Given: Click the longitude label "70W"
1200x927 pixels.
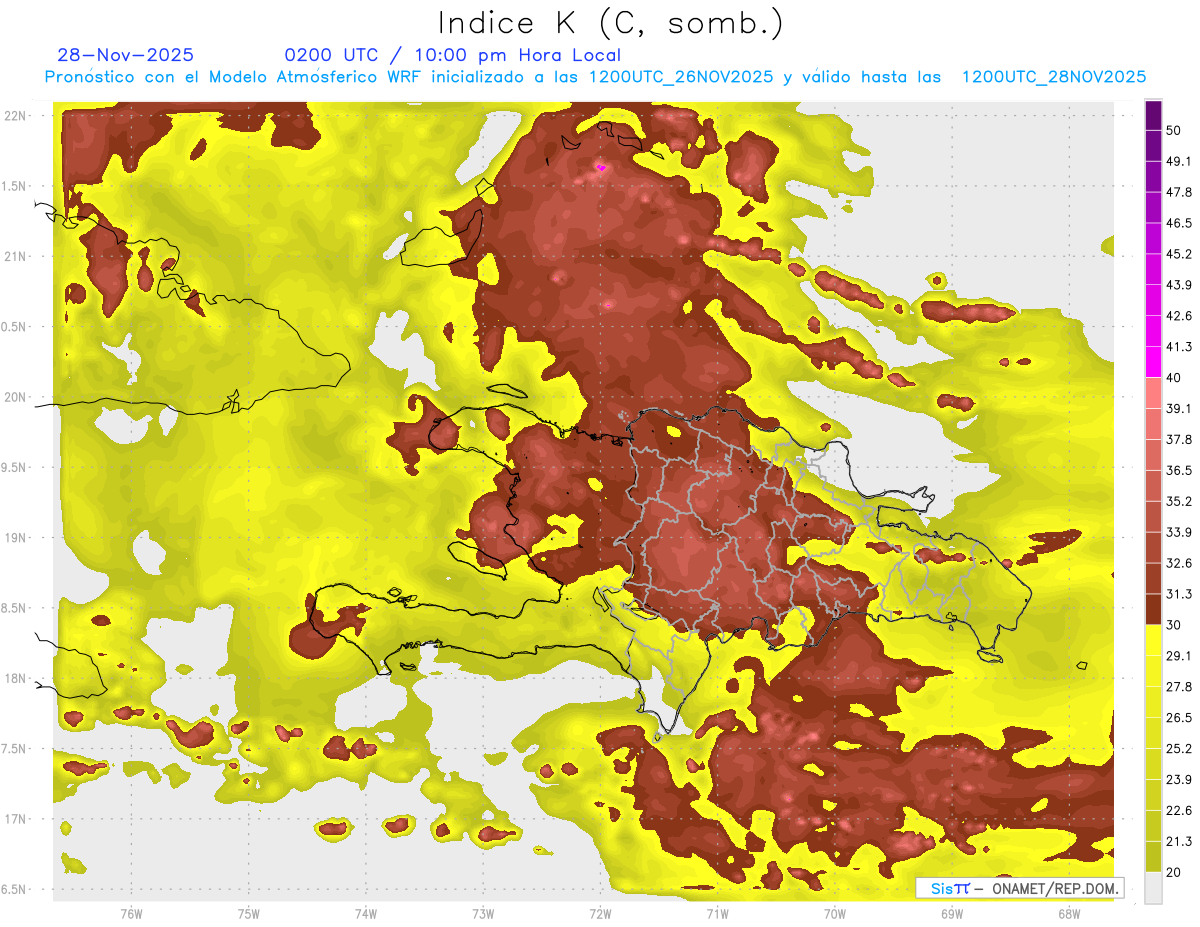Looking at the screenshot, I should 834,913.
